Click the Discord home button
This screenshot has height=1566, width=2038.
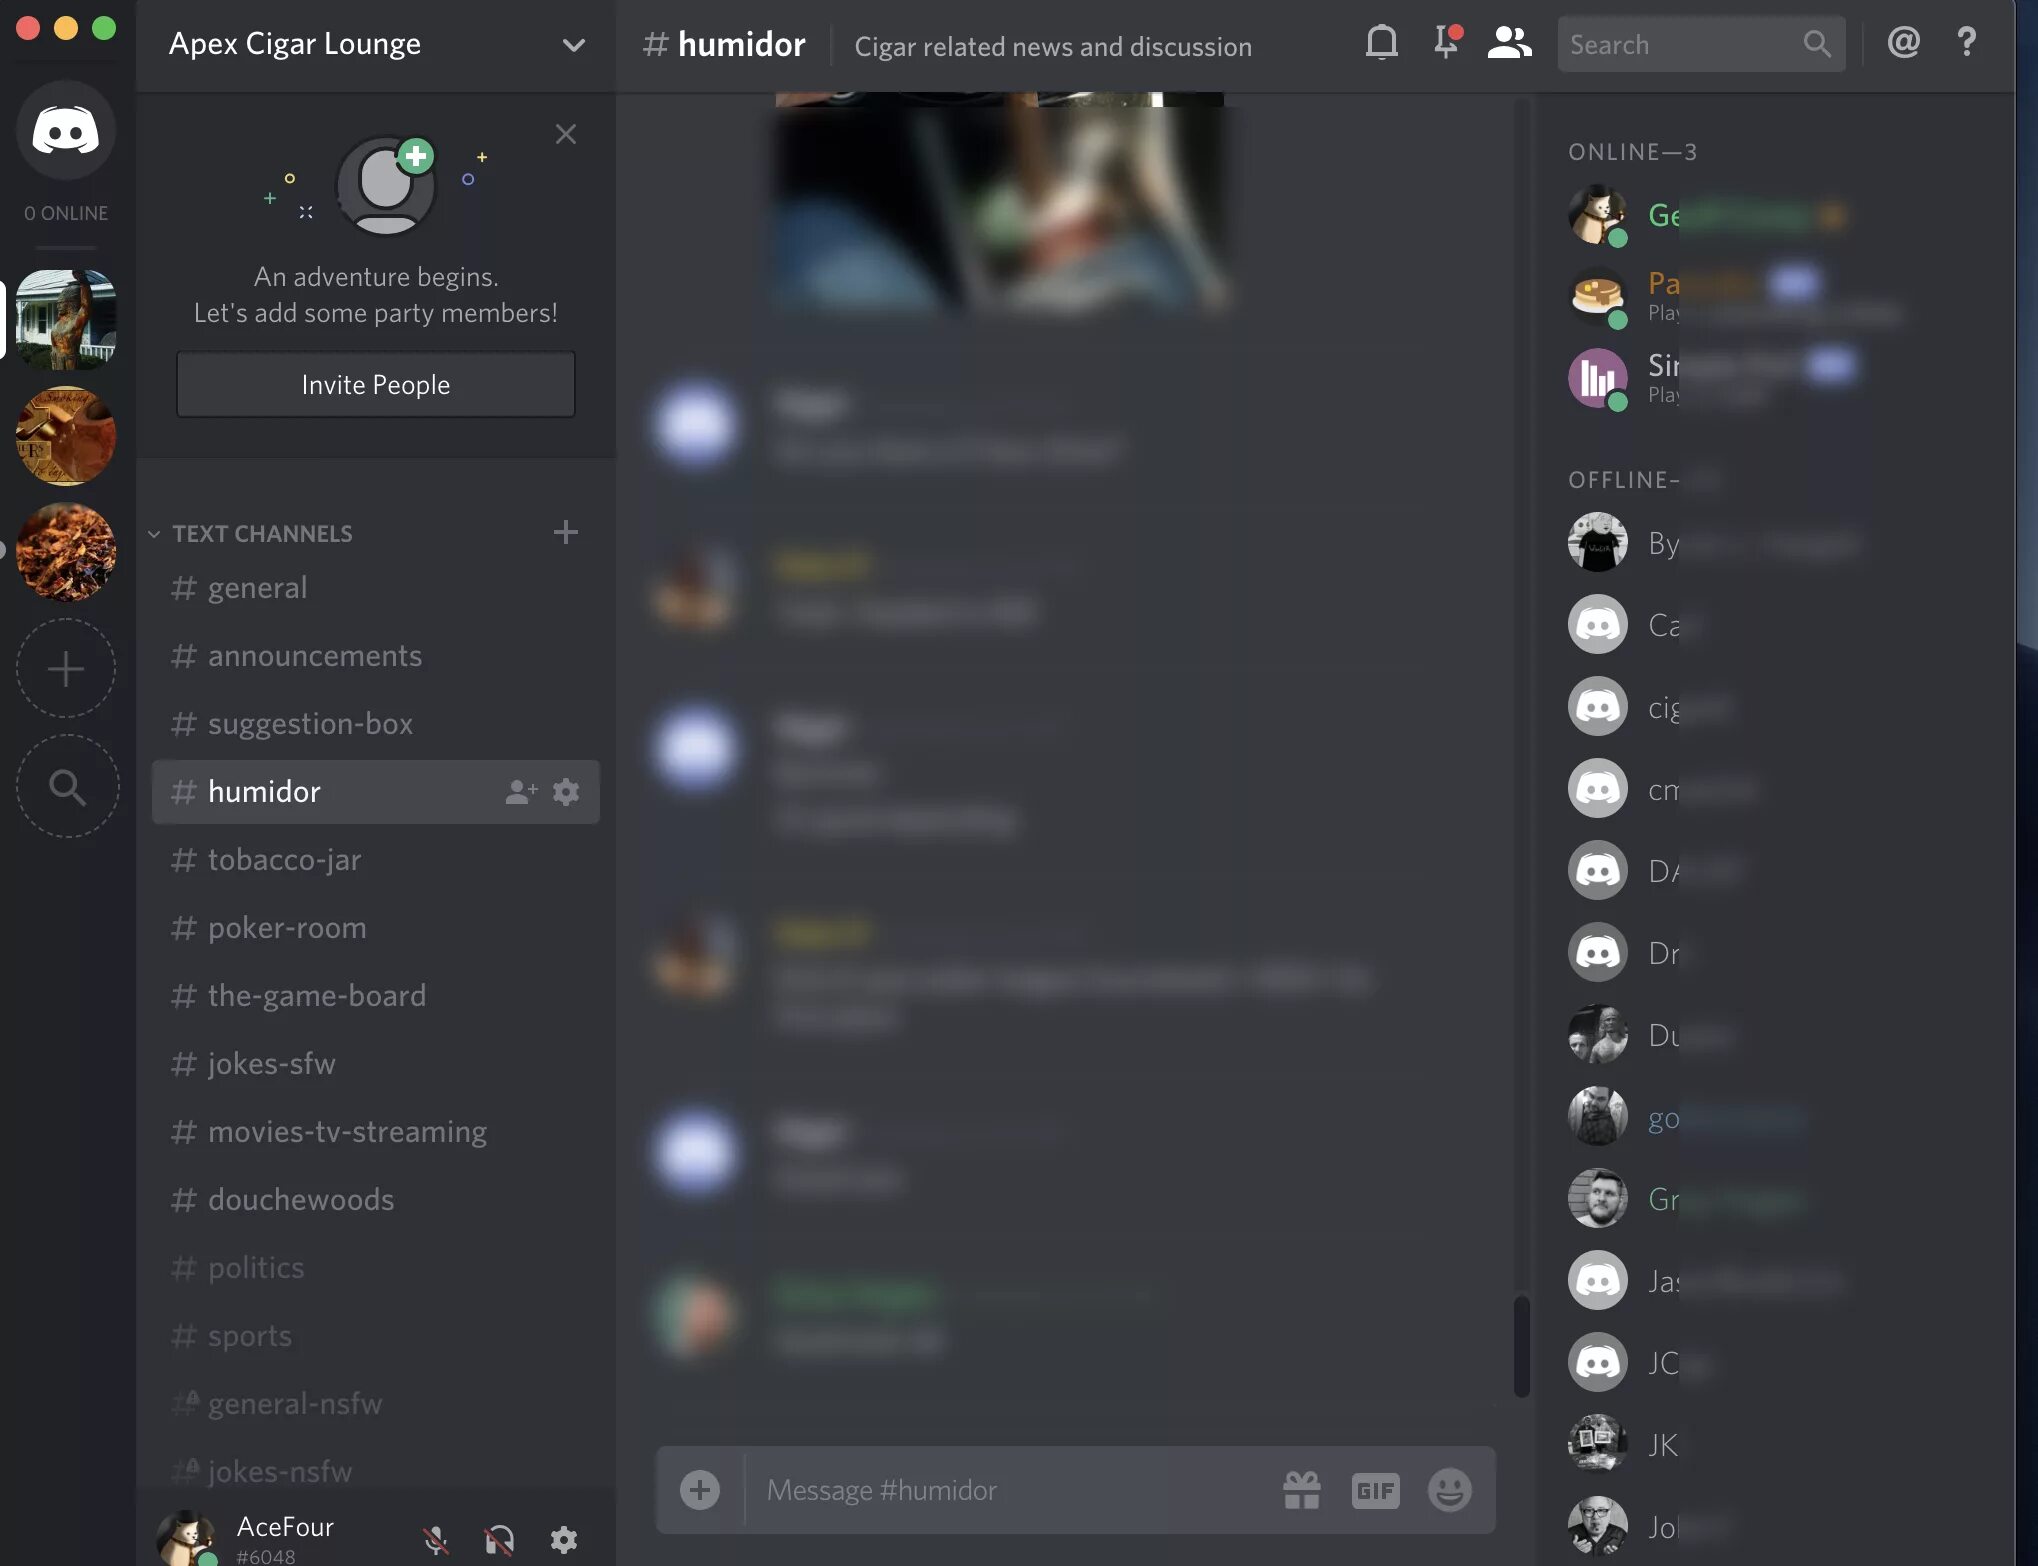pyautogui.click(x=66, y=131)
